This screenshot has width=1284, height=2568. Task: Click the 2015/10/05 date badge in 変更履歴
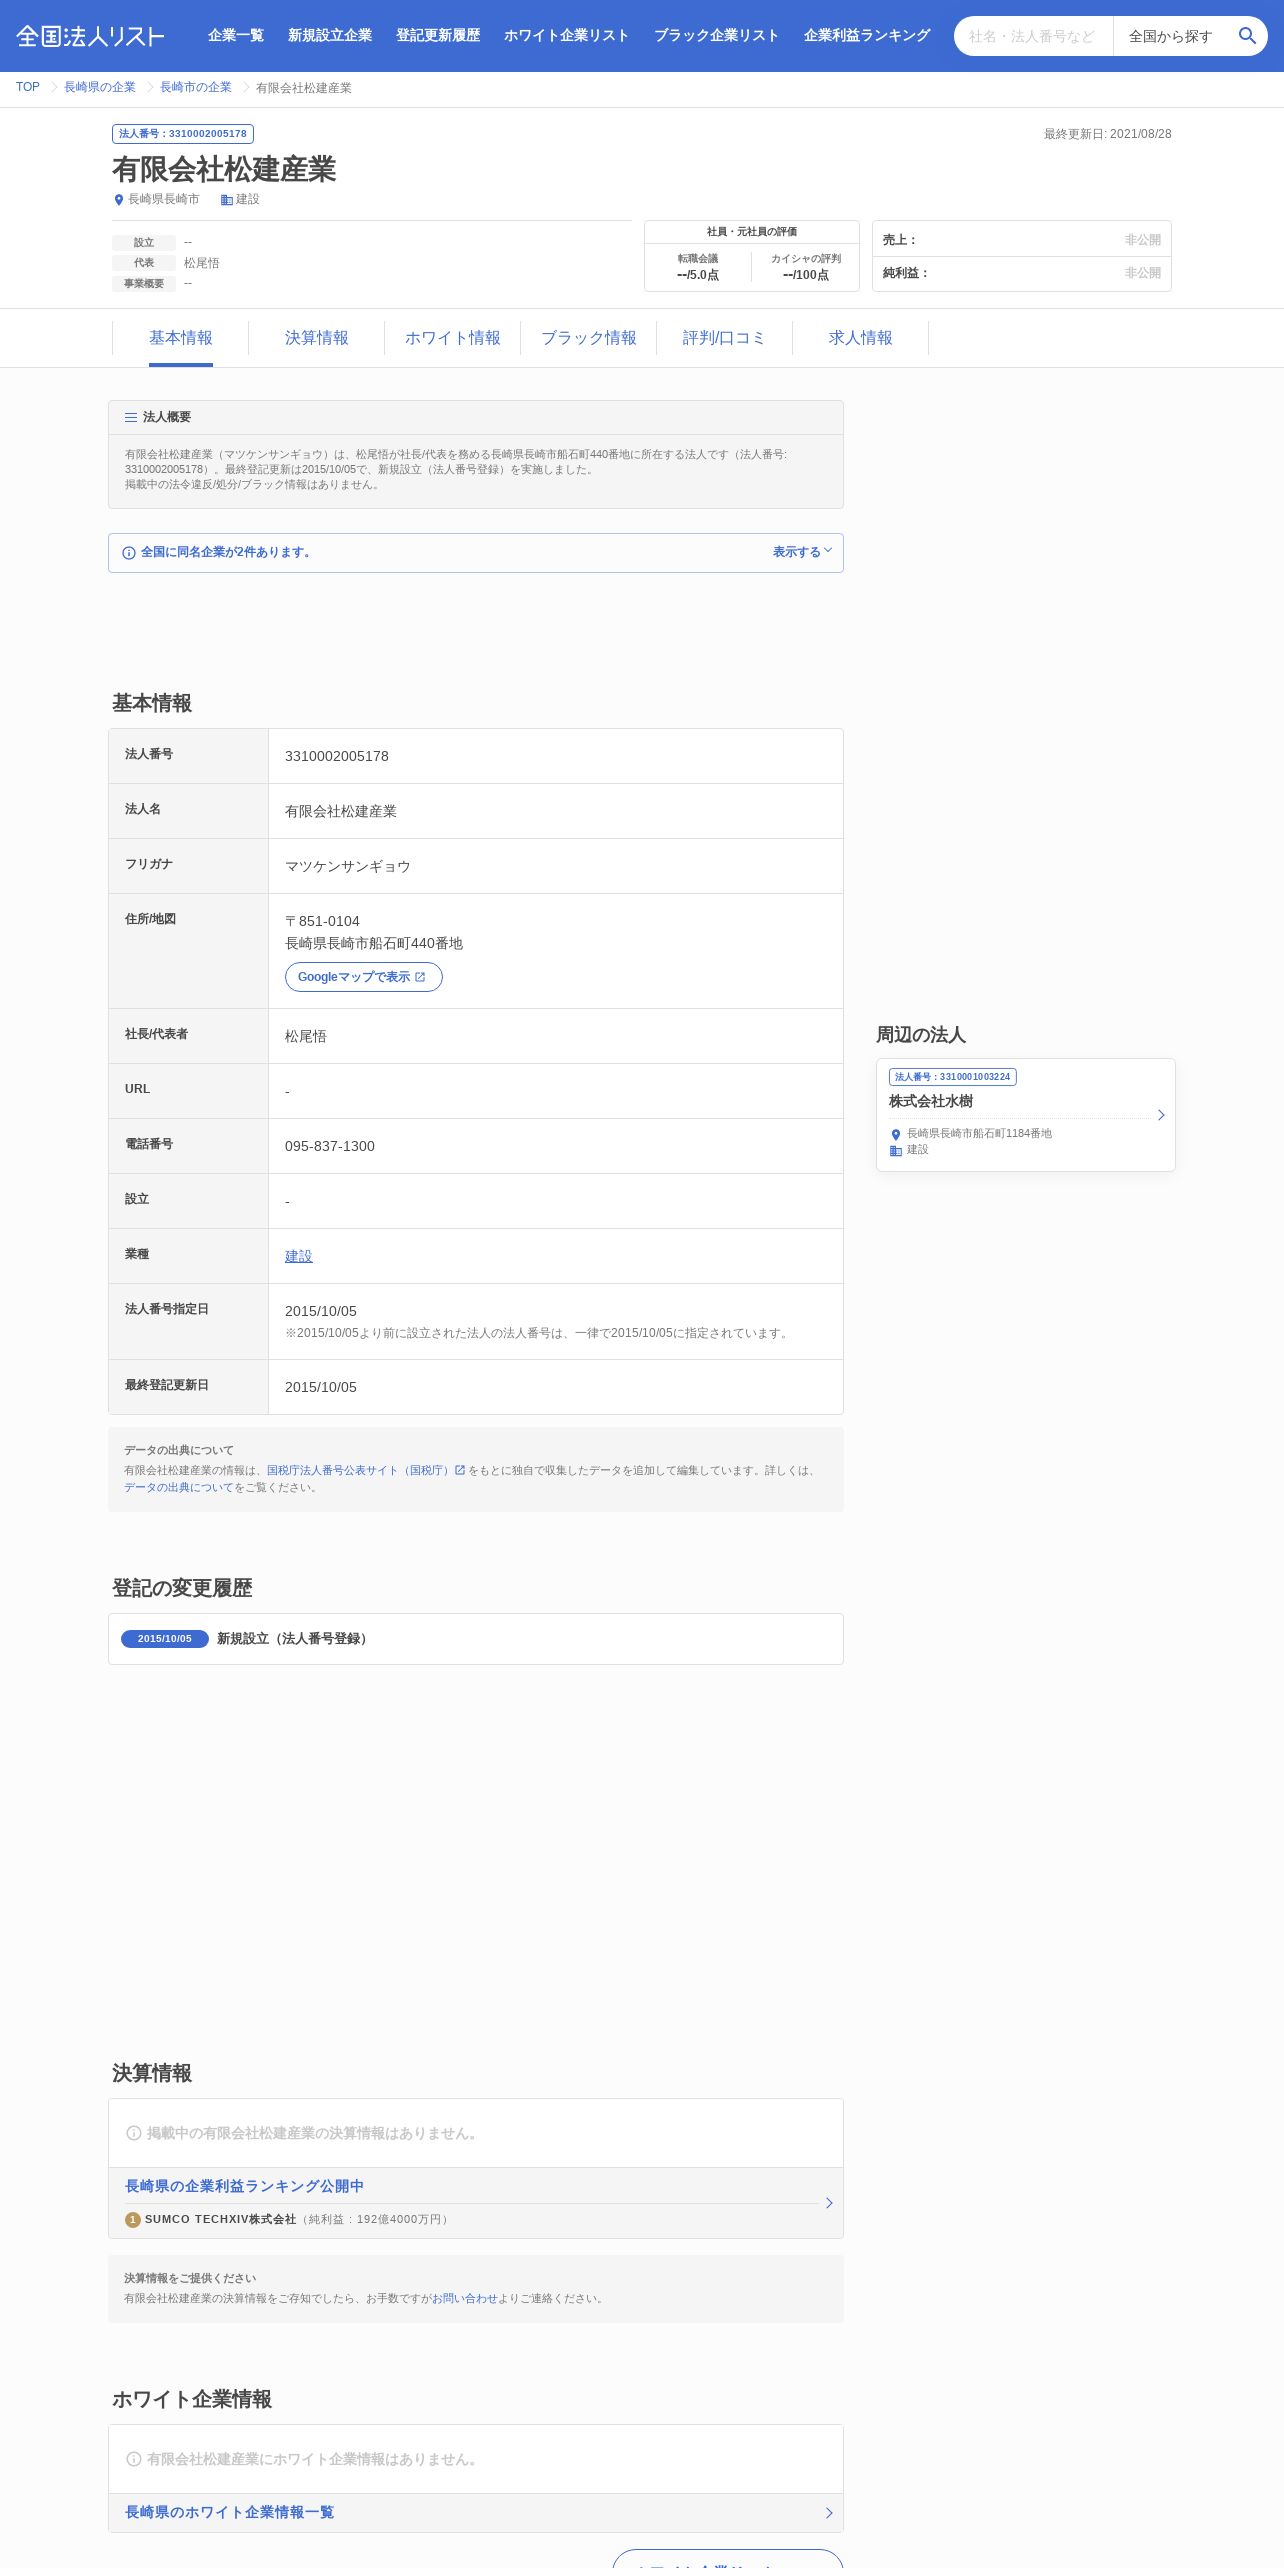point(165,1639)
